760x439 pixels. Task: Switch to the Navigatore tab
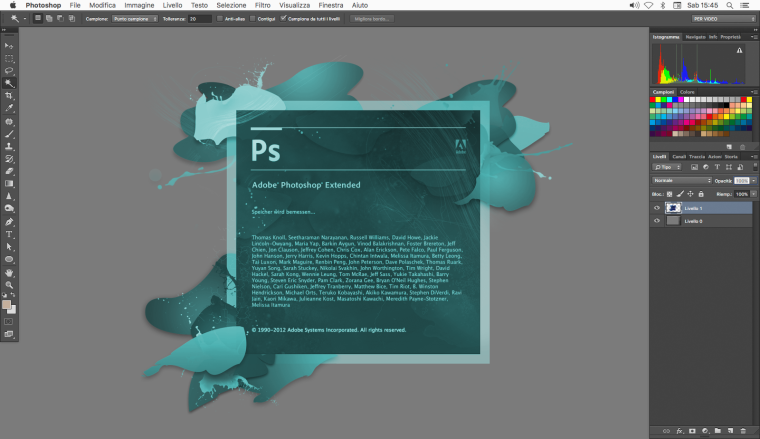[x=695, y=37]
